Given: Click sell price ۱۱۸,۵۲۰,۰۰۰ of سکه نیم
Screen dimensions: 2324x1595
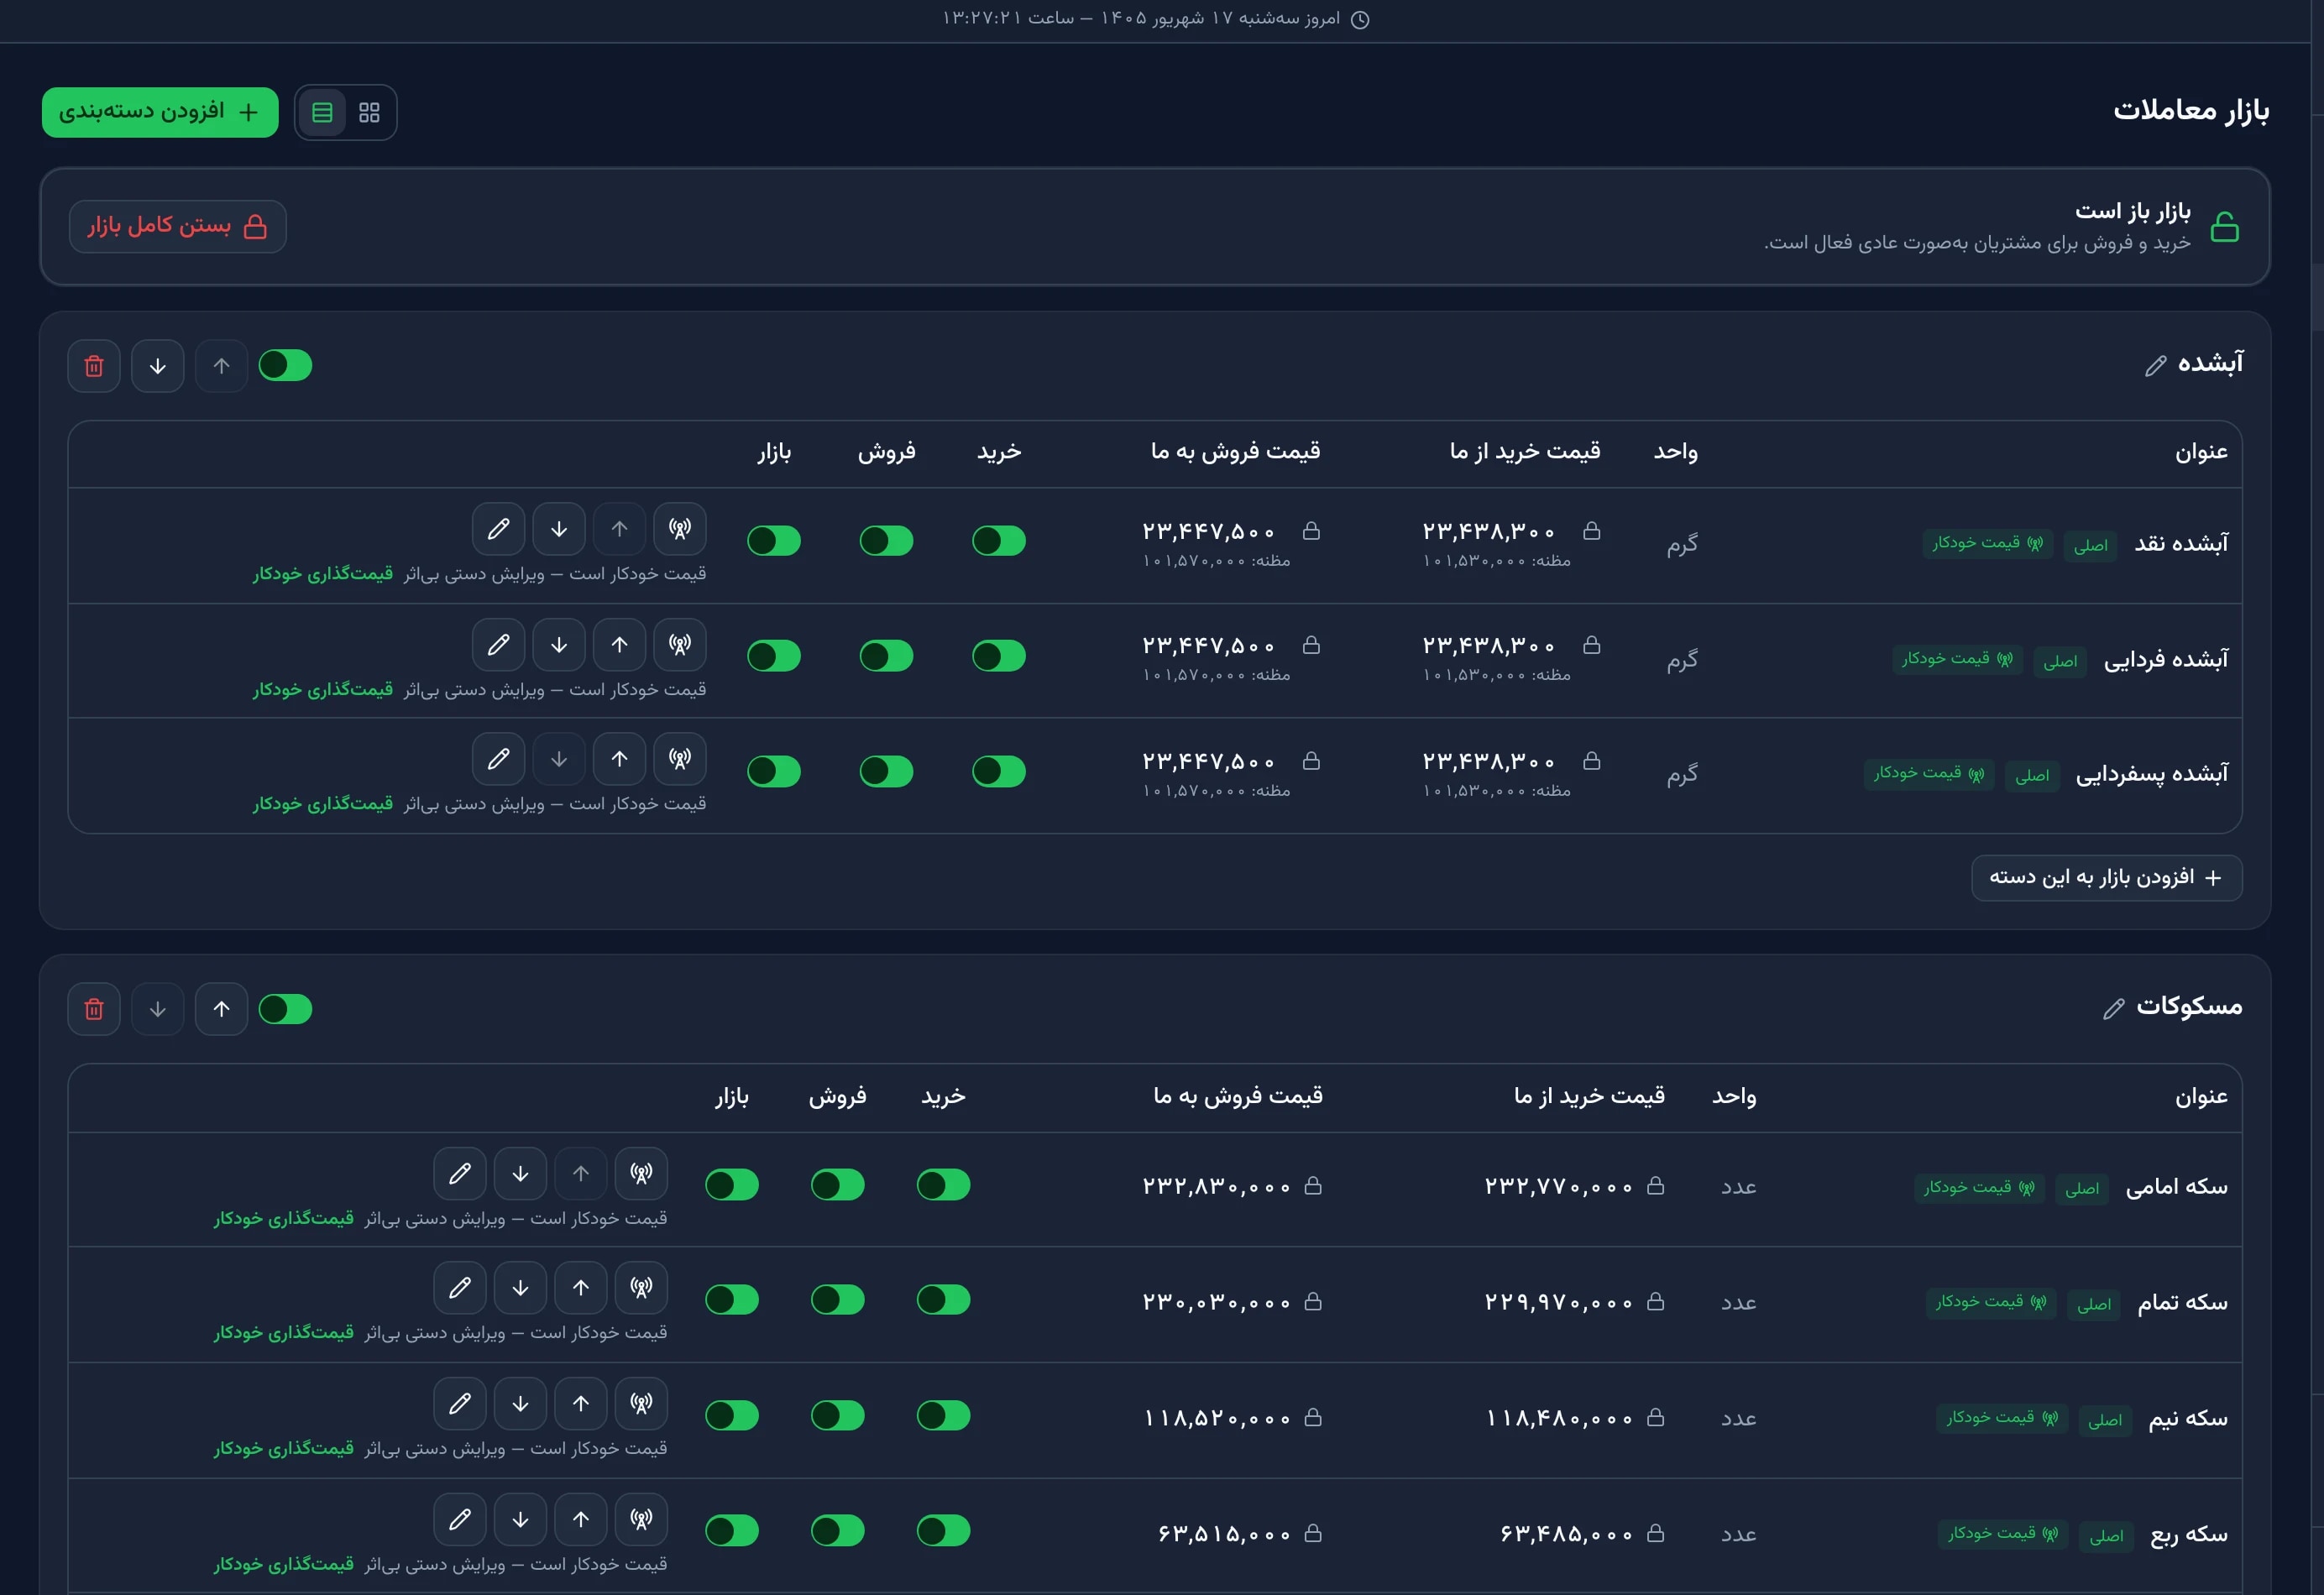Looking at the screenshot, I should coord(1217,1418).
